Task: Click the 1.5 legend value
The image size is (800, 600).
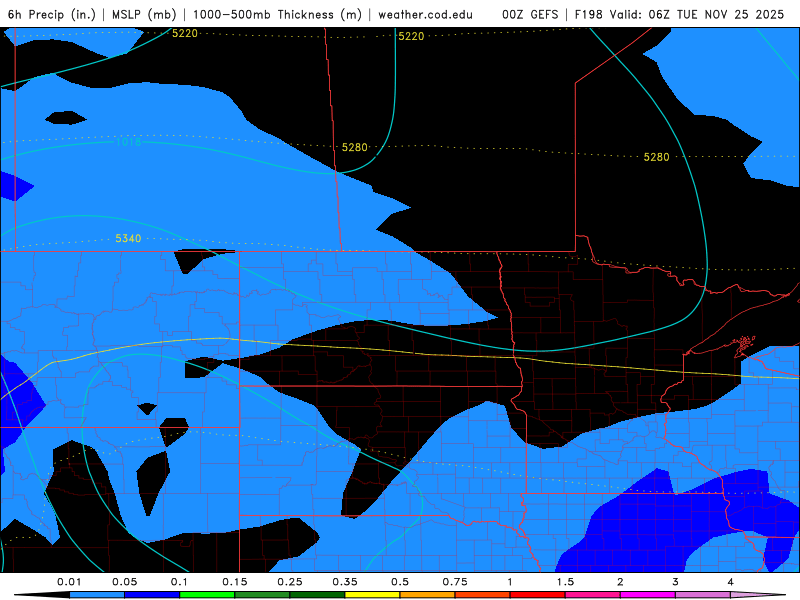Action: tap(565, 582)
